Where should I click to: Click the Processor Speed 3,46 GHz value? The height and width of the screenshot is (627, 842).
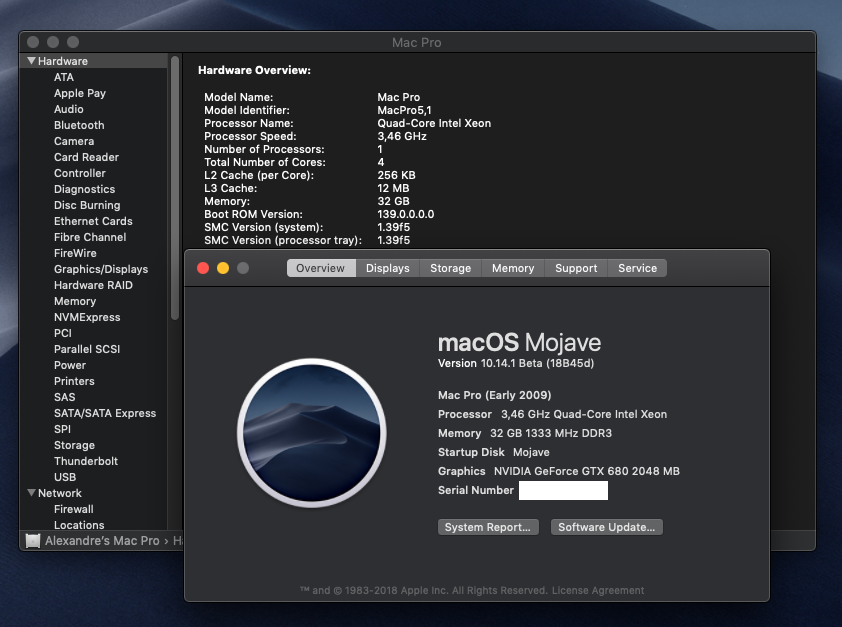[x=402, y=136]
